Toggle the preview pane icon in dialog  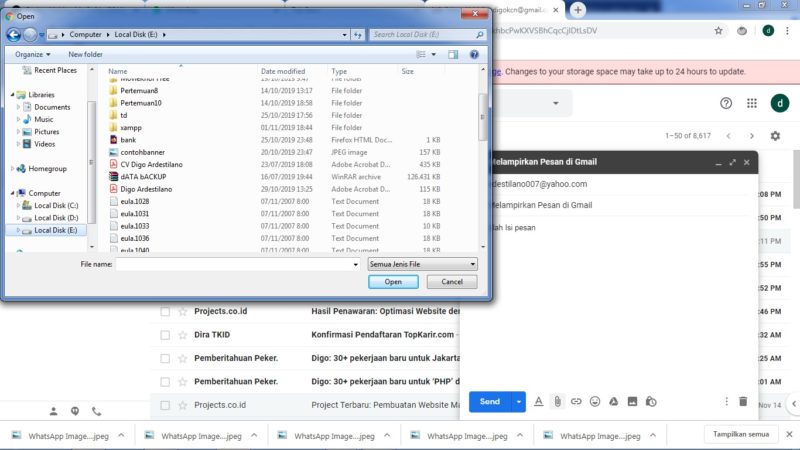click(453, 54)
